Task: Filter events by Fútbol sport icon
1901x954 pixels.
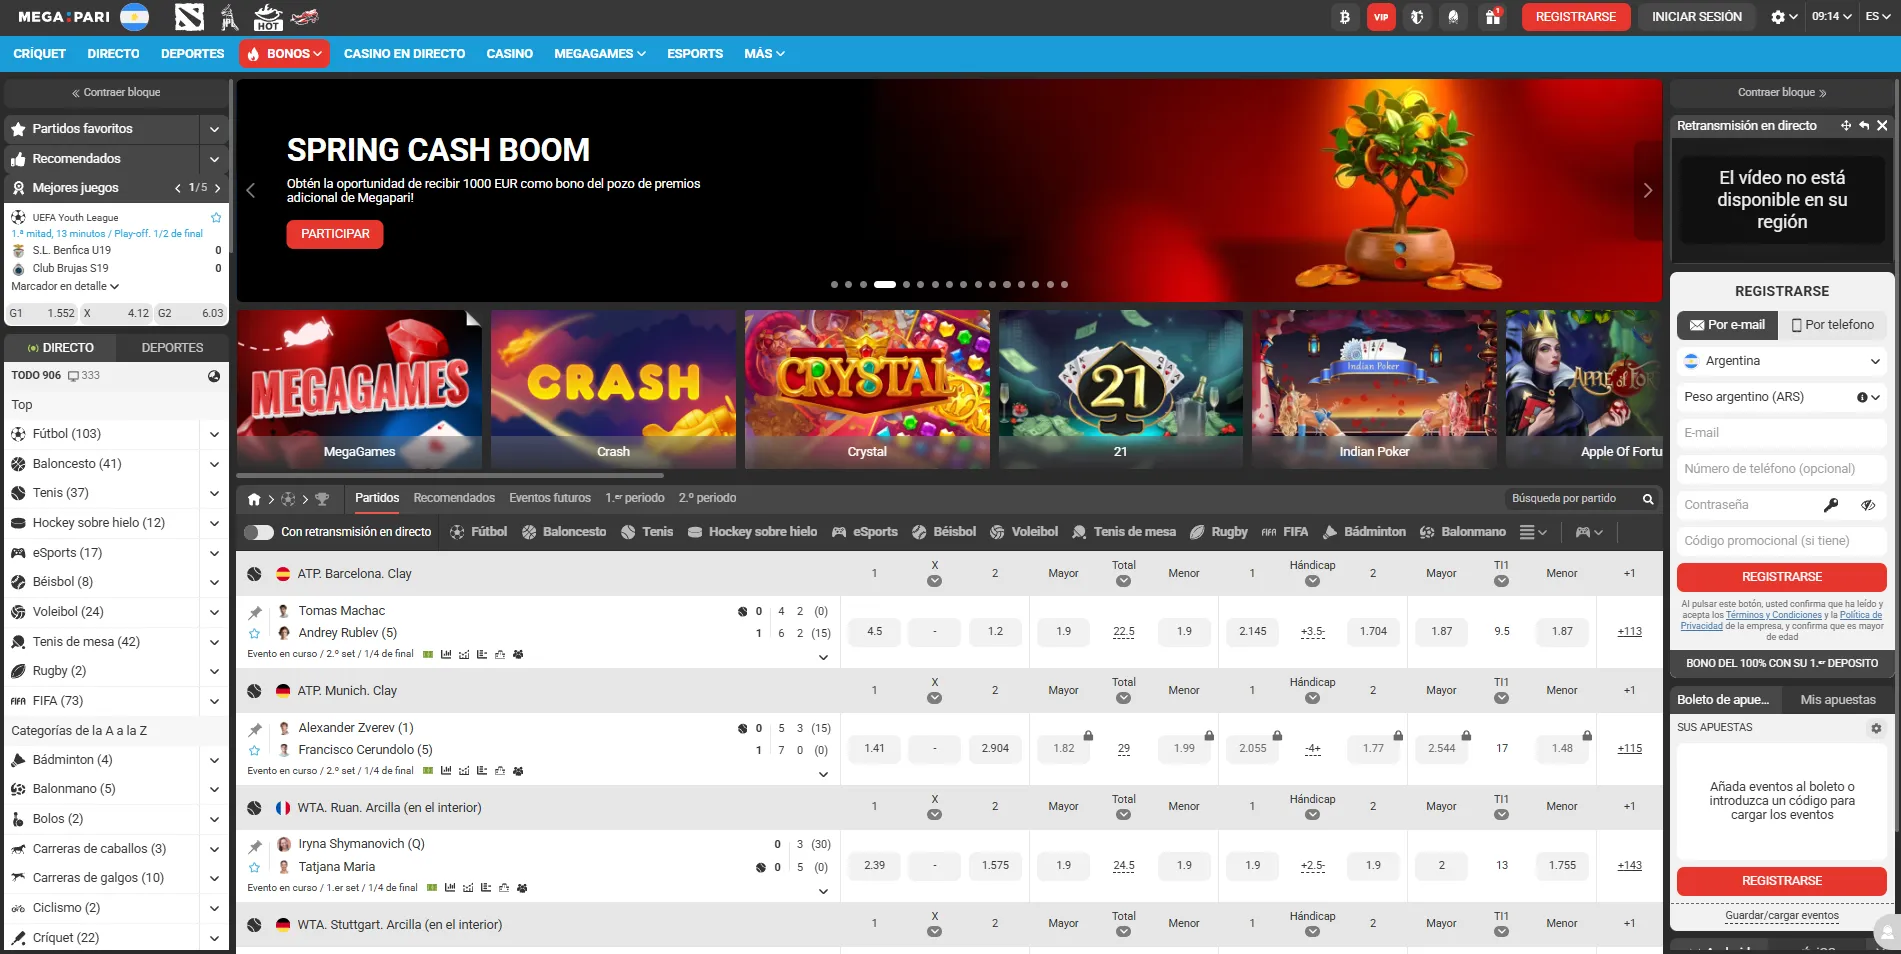Action: click(478, 532)
